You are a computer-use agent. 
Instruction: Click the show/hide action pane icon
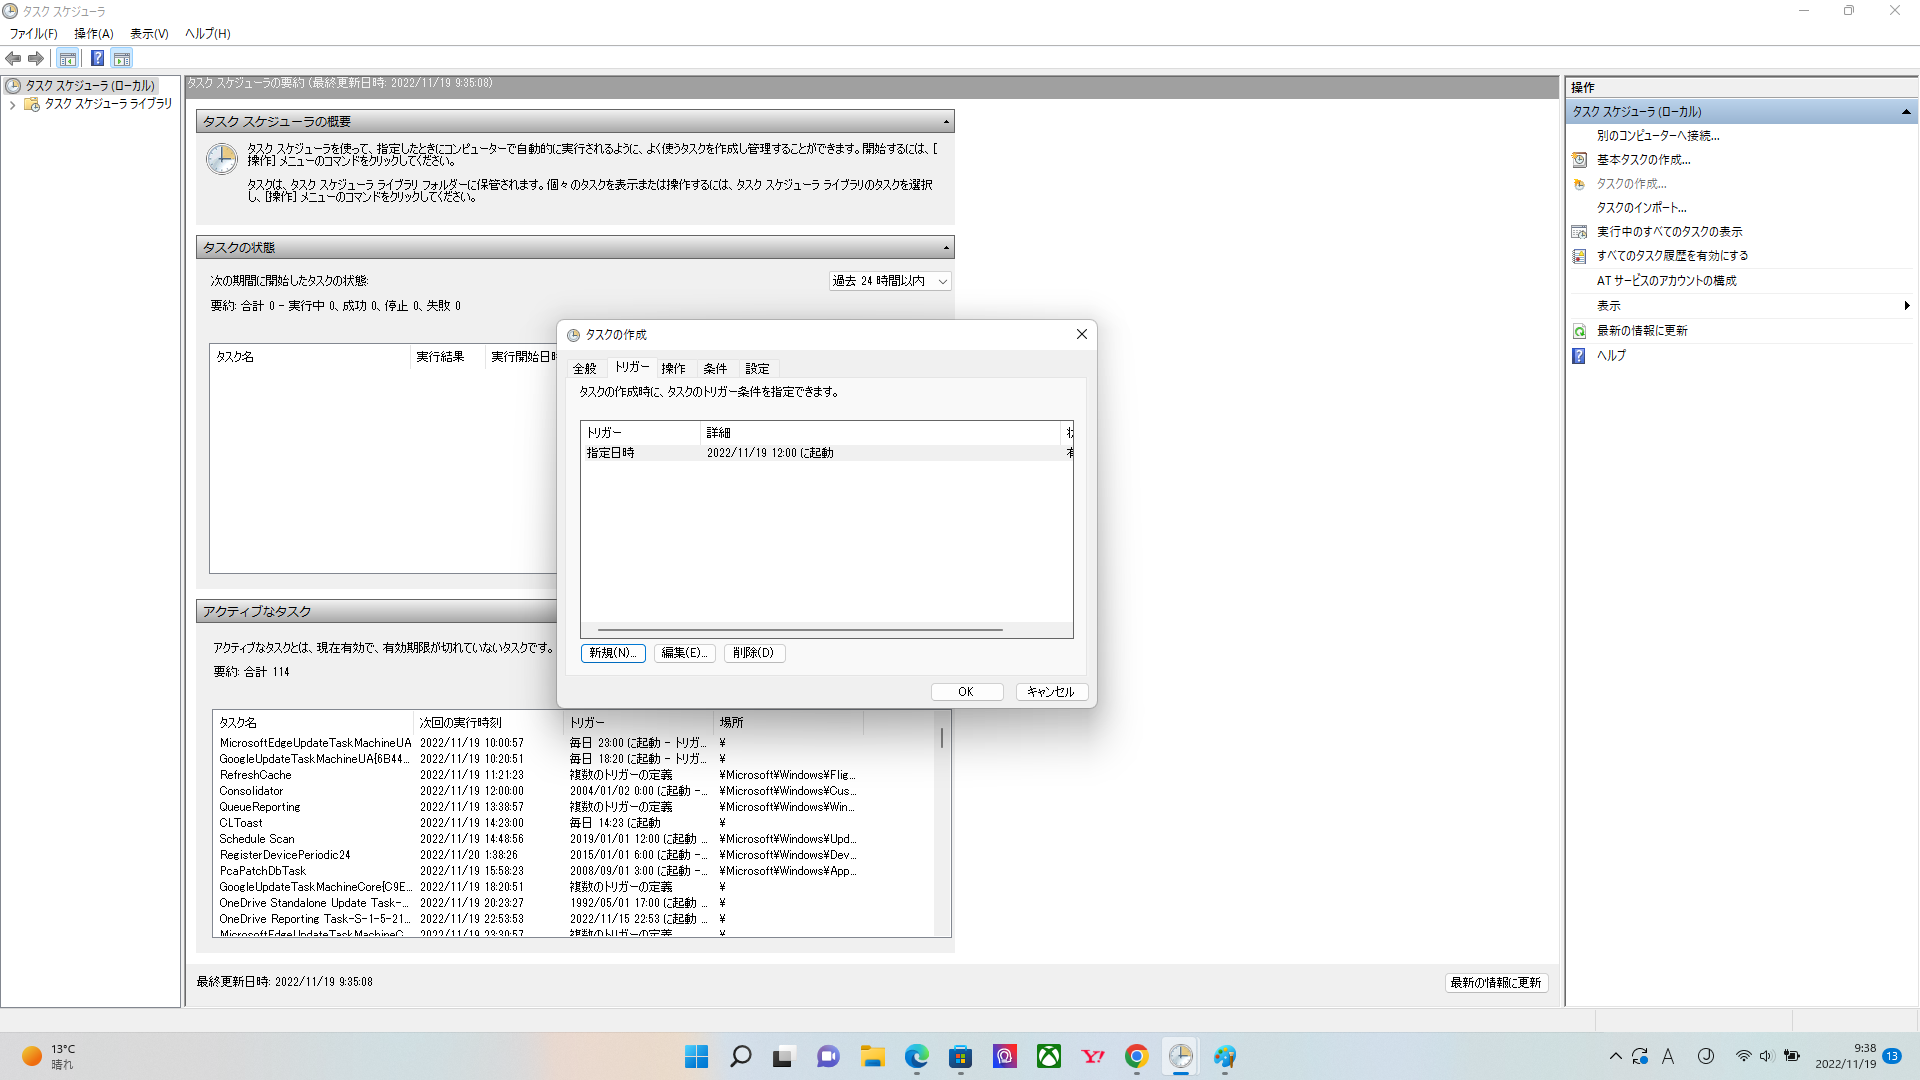pyautogui.click(x=122, y=58)
